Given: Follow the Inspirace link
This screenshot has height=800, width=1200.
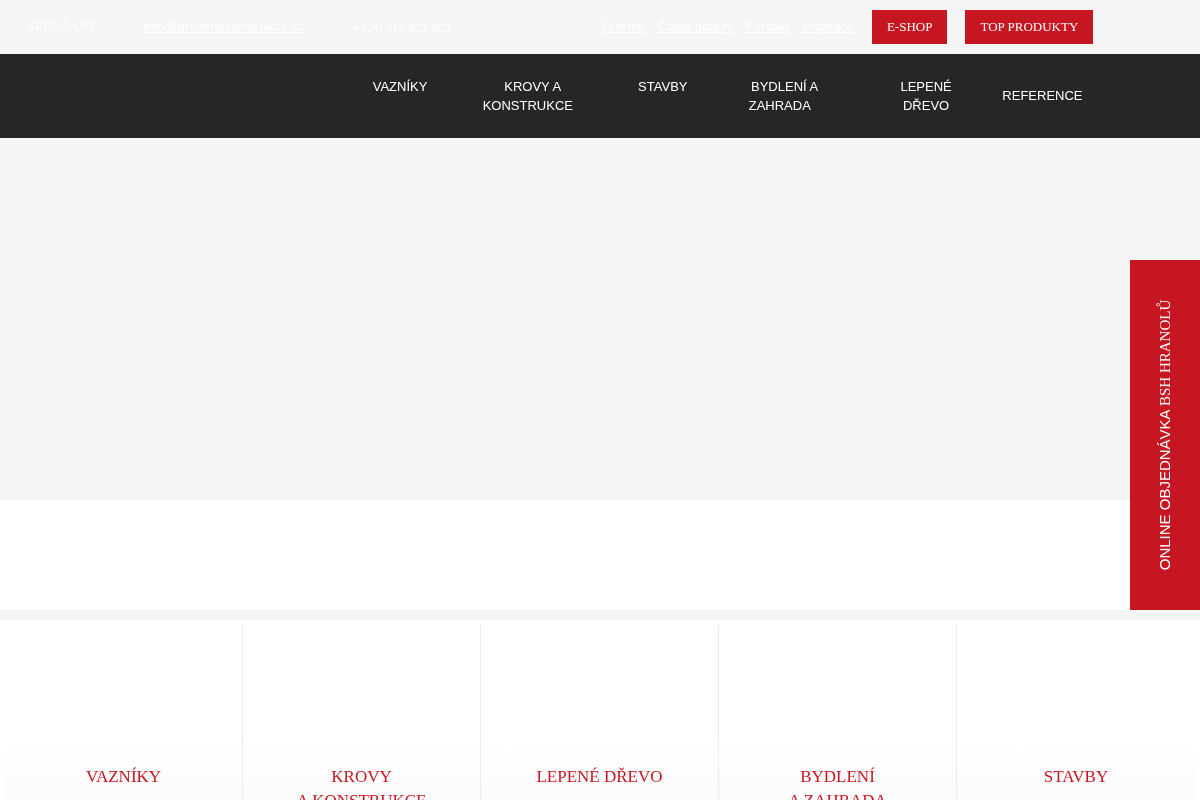Looking at the screenshot, I should click(x=827, y=27).
